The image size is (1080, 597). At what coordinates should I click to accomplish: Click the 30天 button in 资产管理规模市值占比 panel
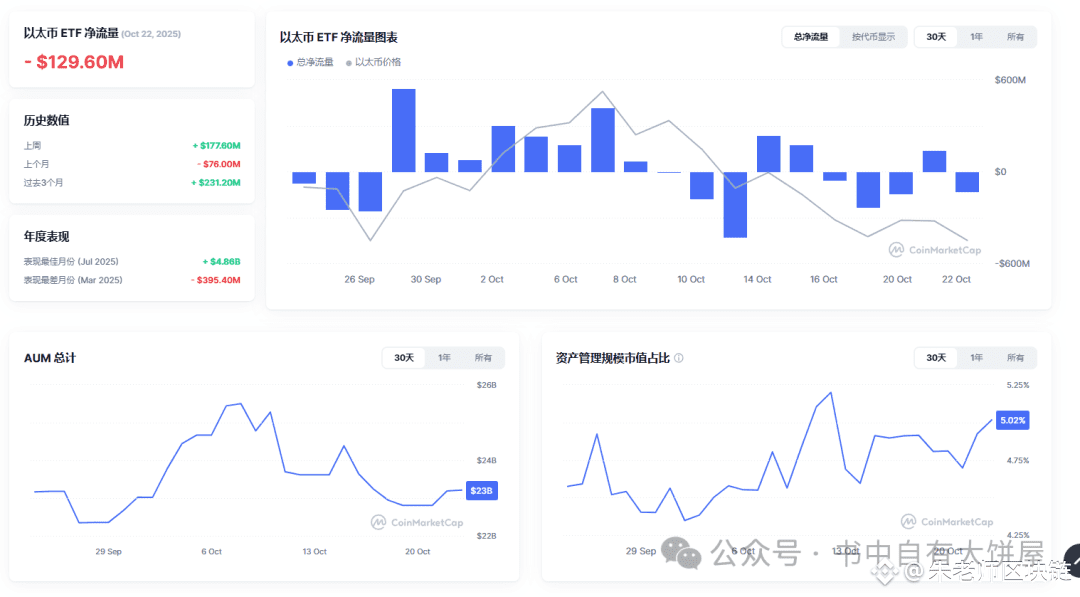pos(935,357)
